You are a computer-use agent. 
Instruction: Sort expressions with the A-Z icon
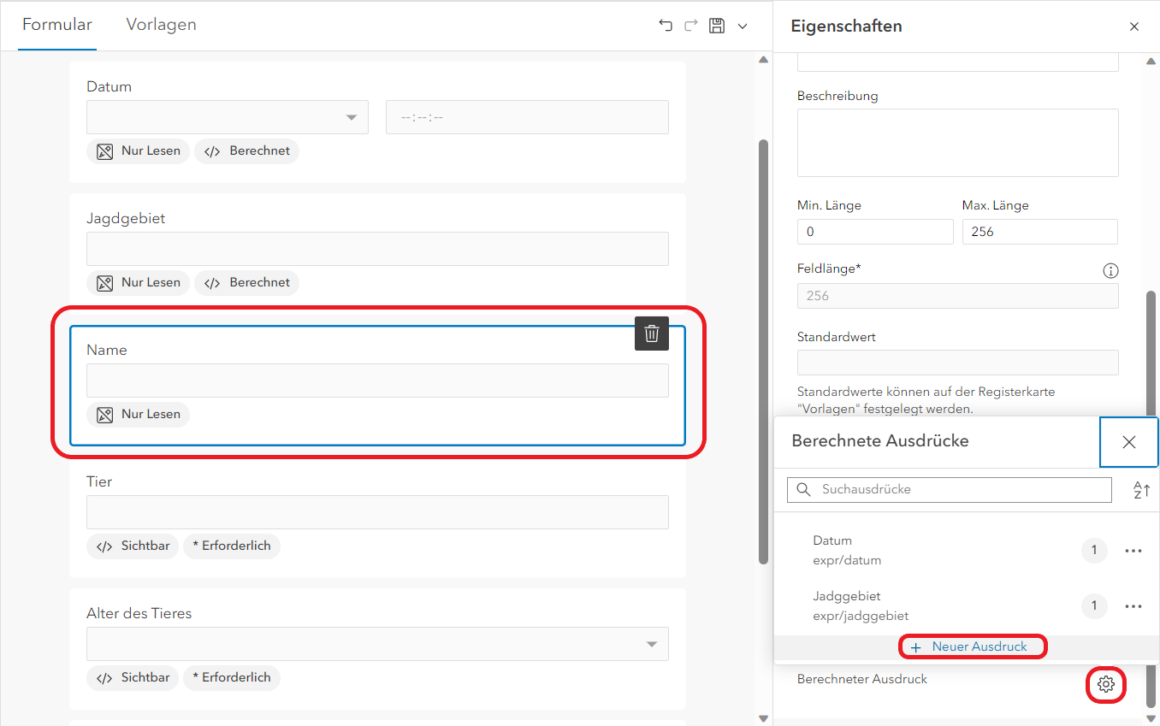(1142, 490)
